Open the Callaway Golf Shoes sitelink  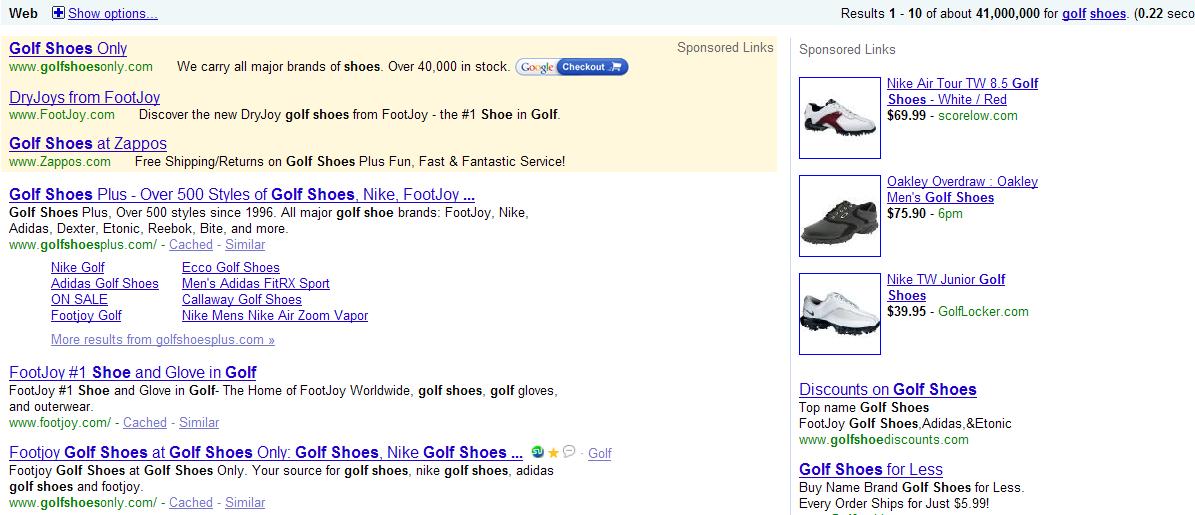(x=242, y=299)
